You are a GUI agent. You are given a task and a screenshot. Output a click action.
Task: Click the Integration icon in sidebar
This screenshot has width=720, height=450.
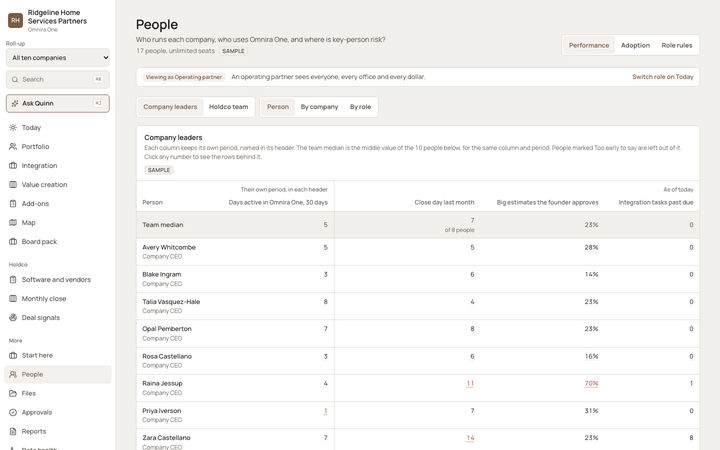[x=13, y=165]
